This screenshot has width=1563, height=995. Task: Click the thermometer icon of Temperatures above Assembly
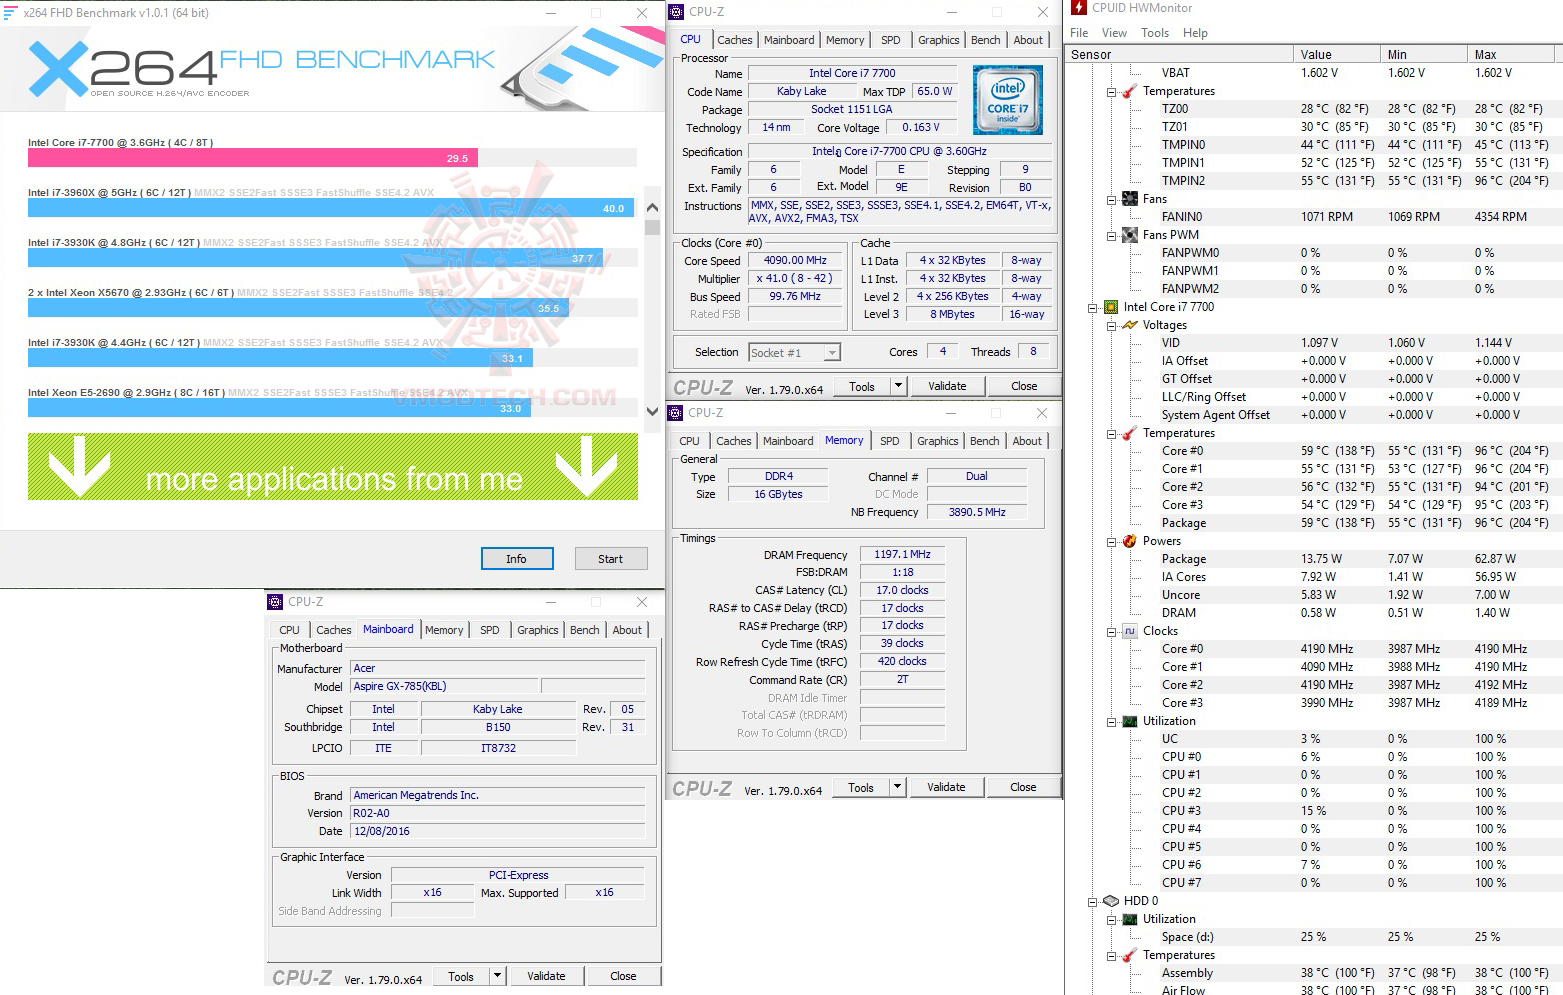[x=1129, y=955]
